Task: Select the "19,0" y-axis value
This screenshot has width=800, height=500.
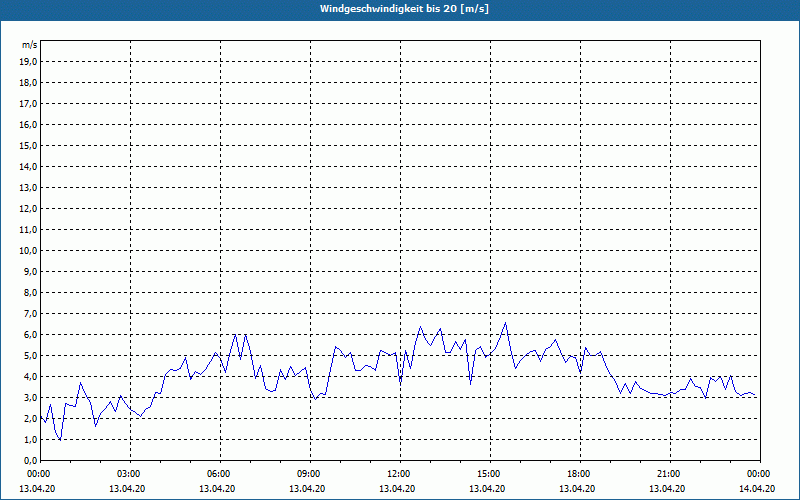Action: click(x=28, y=62)
